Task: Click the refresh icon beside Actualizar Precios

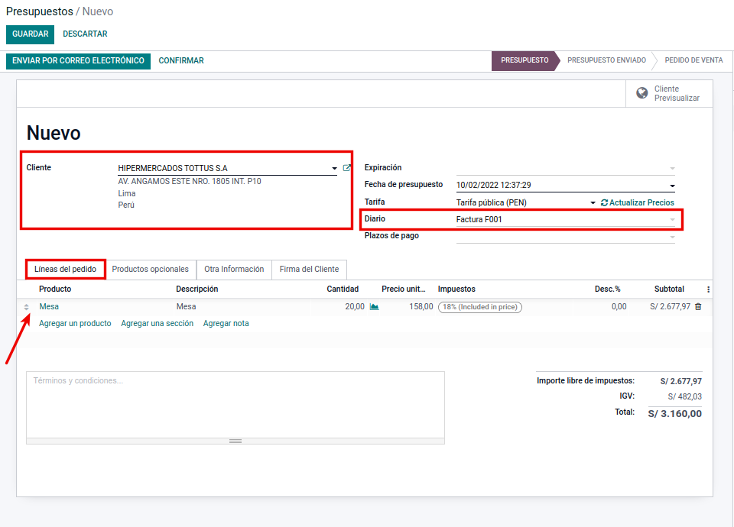Action: [604, 203]
